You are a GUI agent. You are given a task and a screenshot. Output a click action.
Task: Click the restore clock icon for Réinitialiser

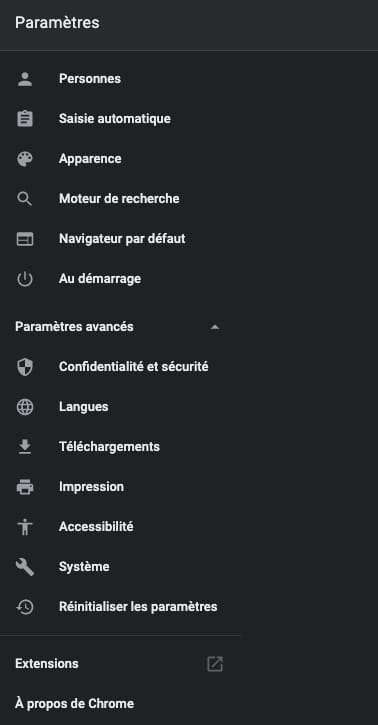[24, 607]
